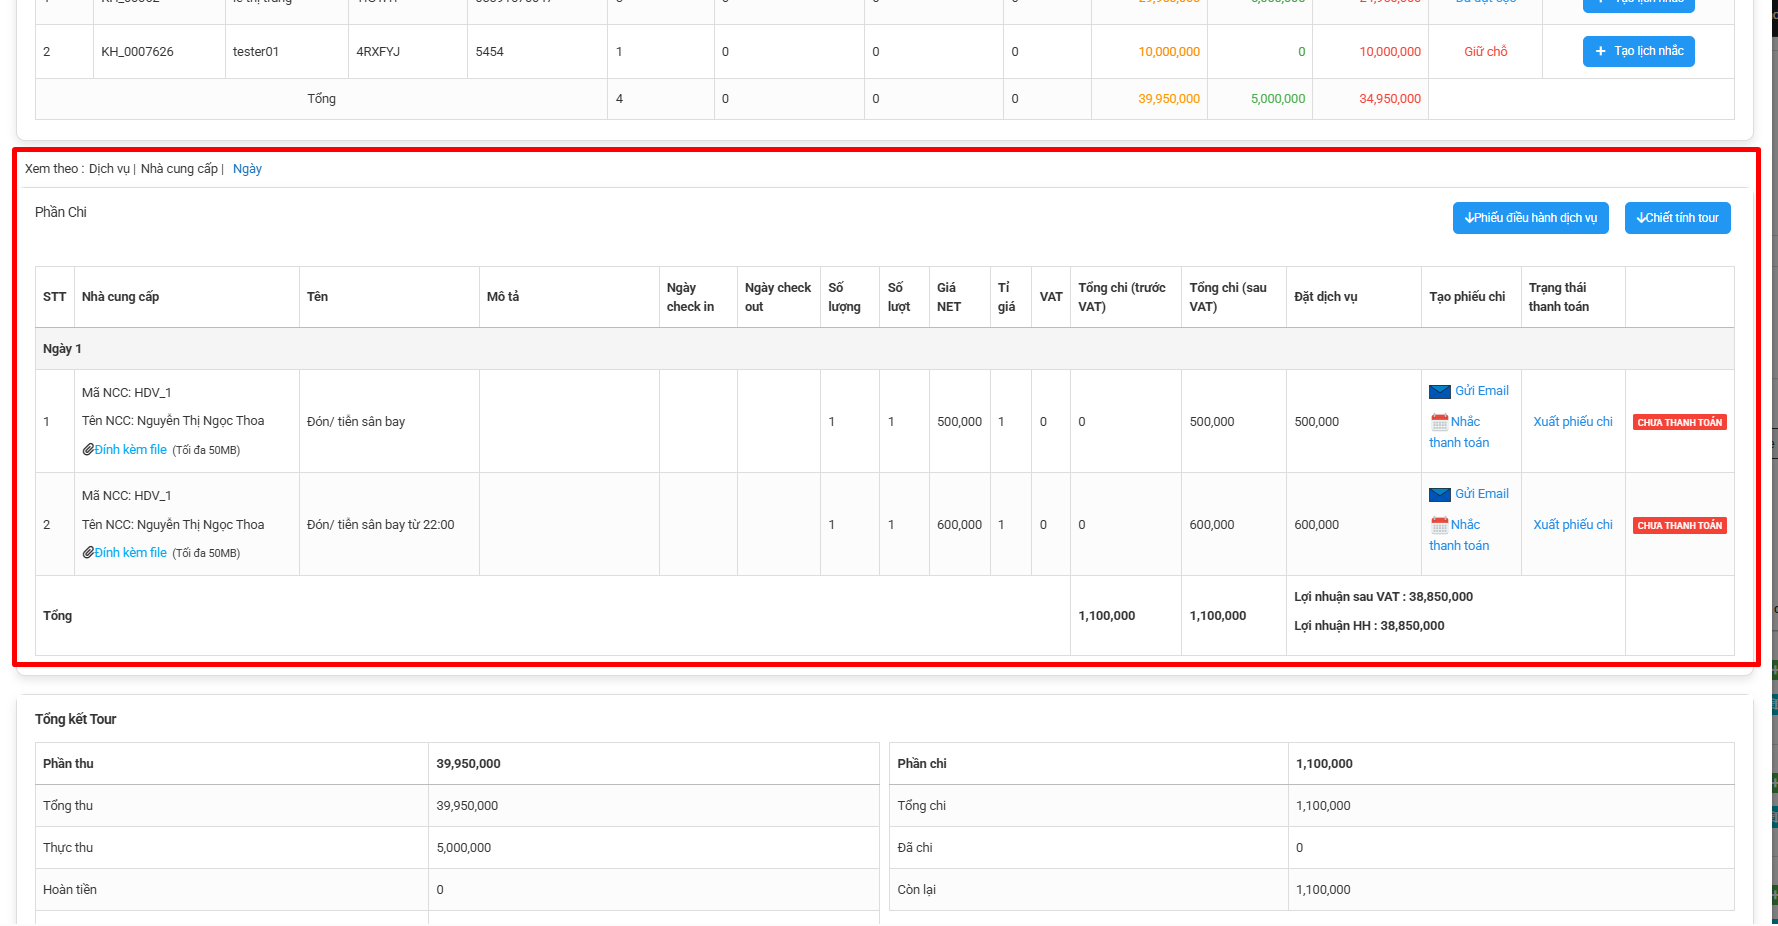Click the Nhà cung cấp column header

[x=120, y=297]
